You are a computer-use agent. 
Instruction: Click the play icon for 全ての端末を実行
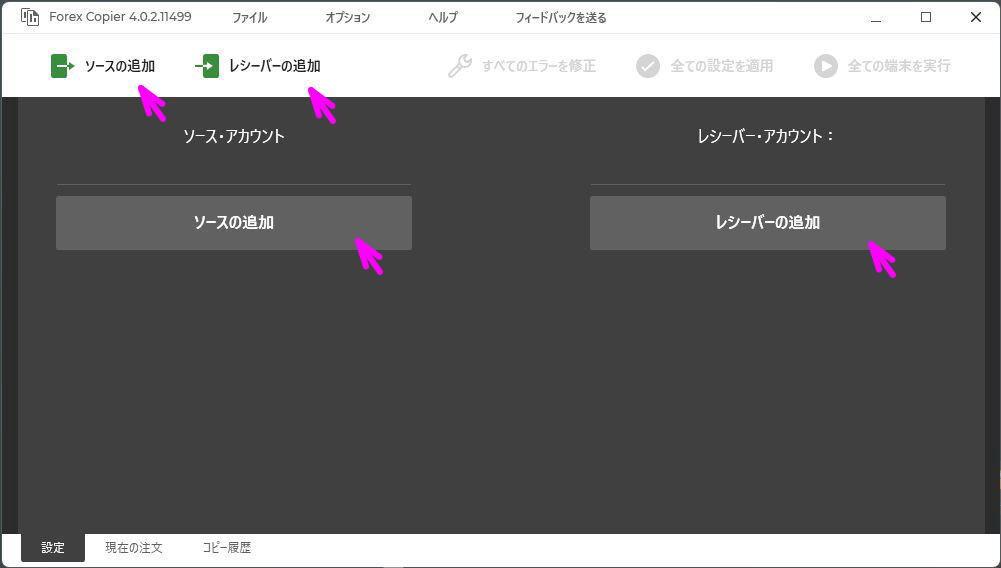point(825,66)
